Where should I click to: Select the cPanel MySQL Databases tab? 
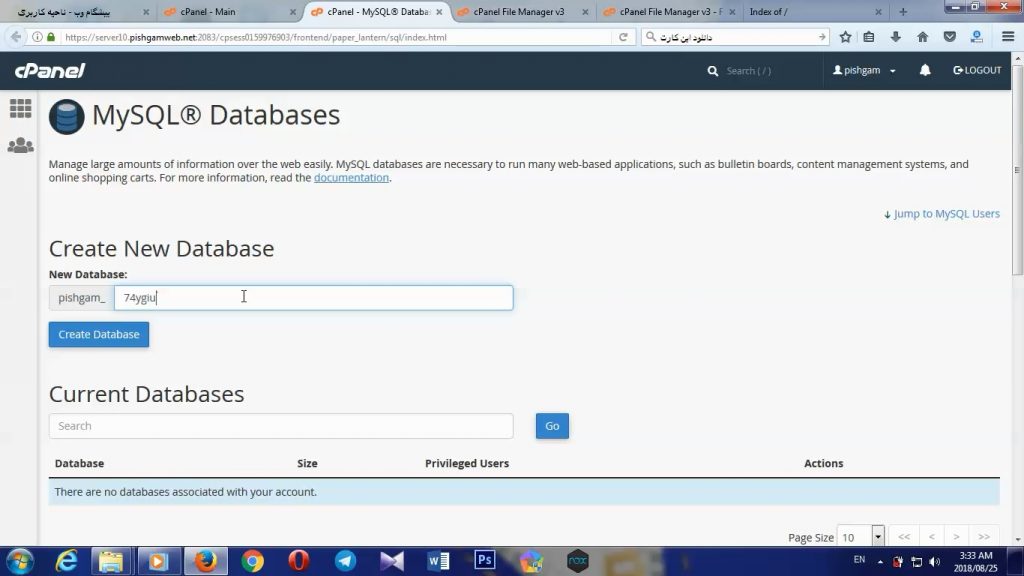[x=376, y=12]
